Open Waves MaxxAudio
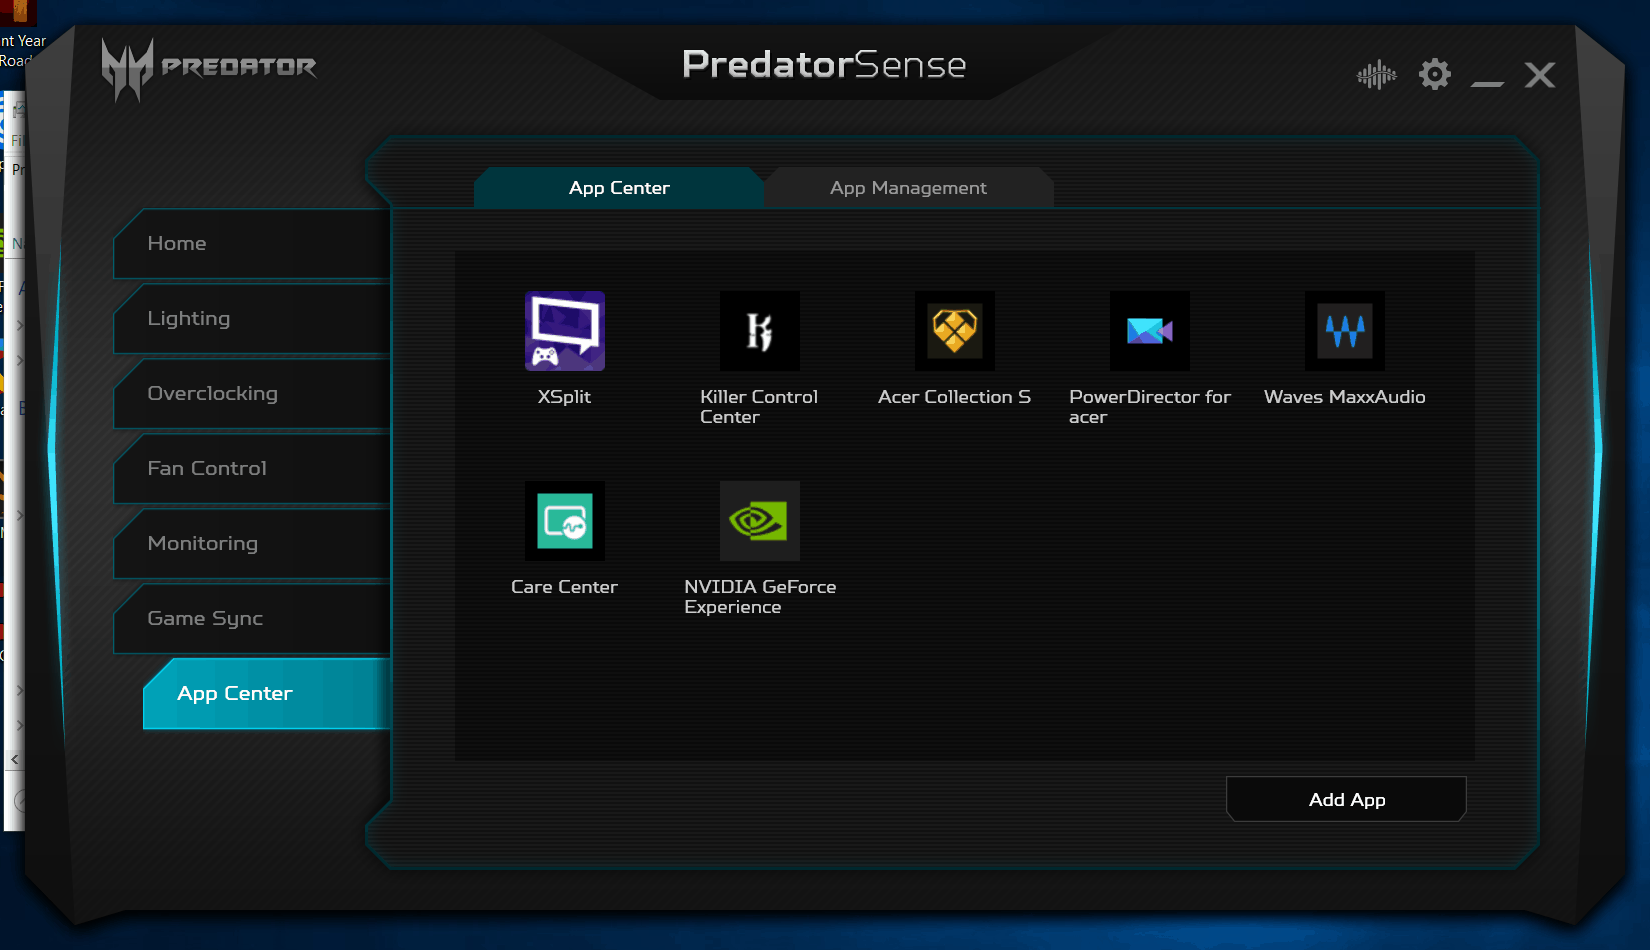The height and width of the screenshot is (950, 1650). [x=1344, y=331]
